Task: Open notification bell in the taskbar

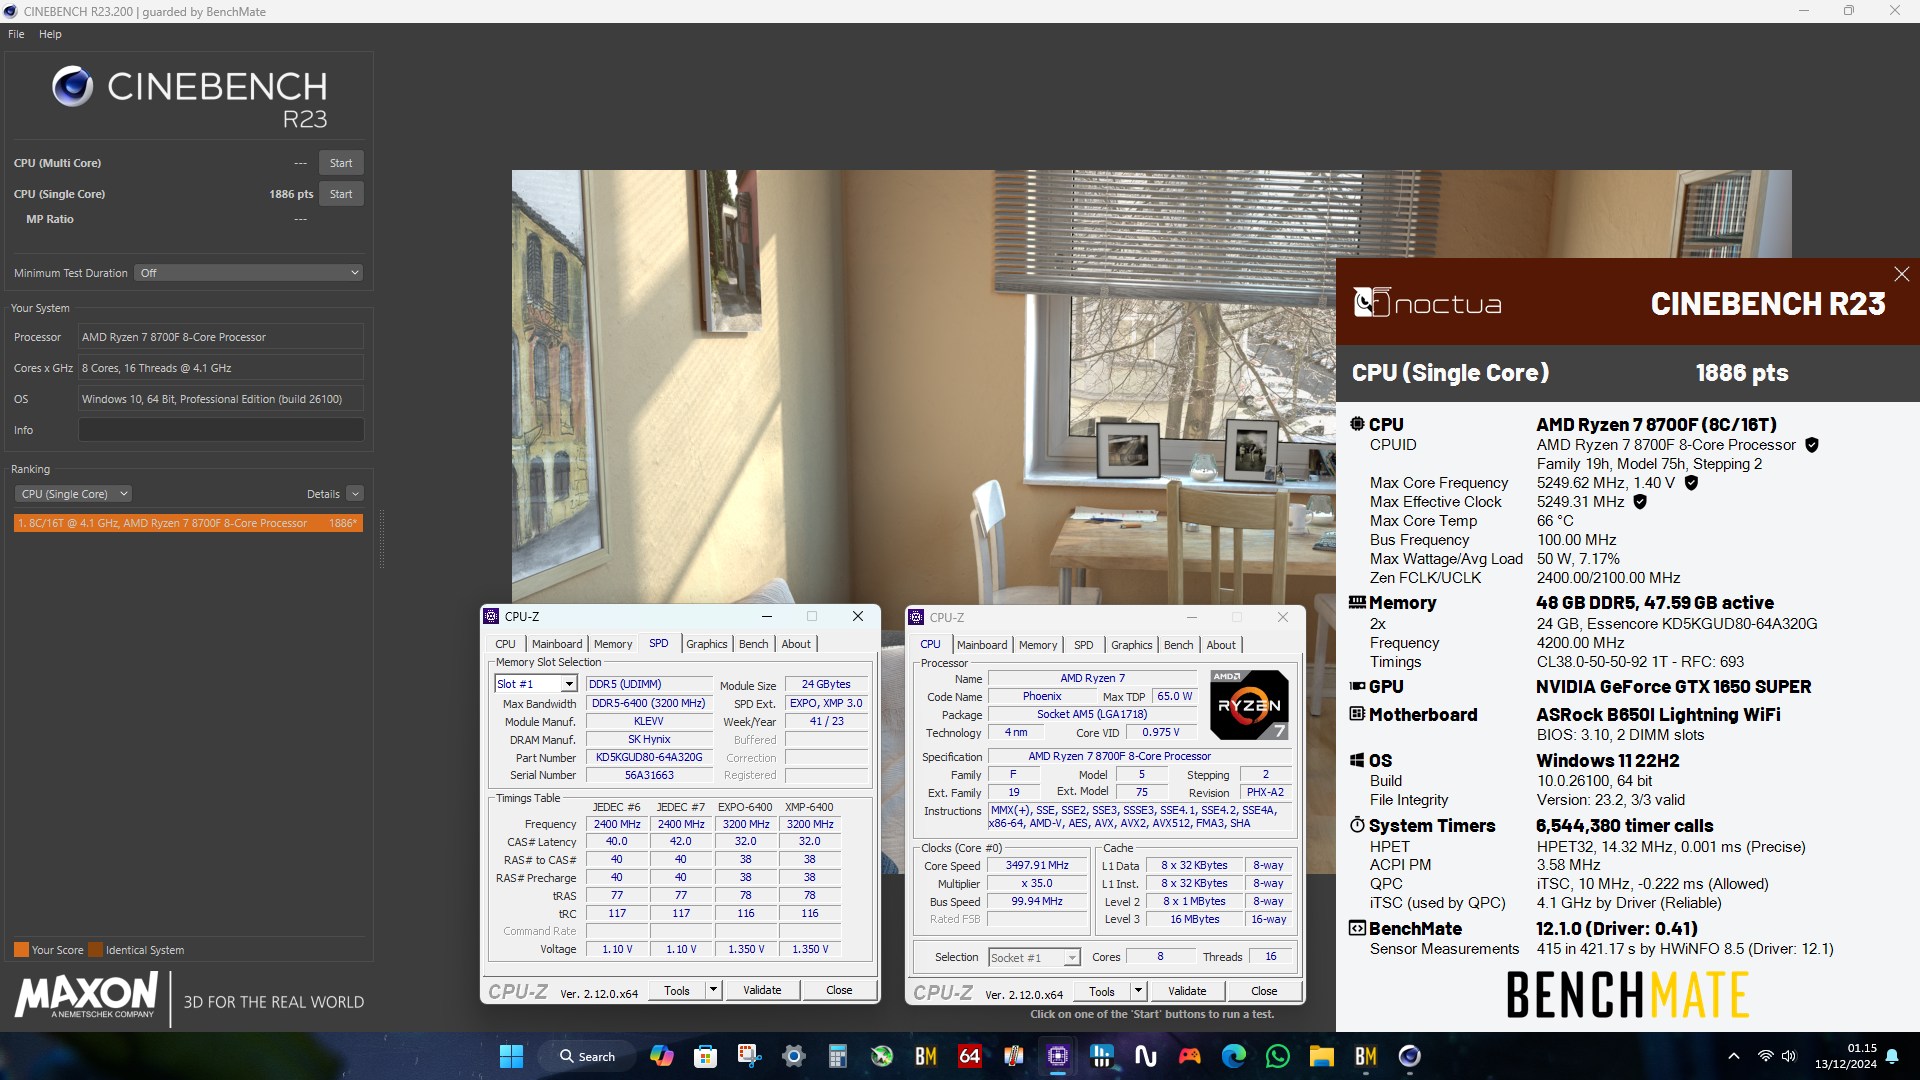Action: coord(1891,1056)
